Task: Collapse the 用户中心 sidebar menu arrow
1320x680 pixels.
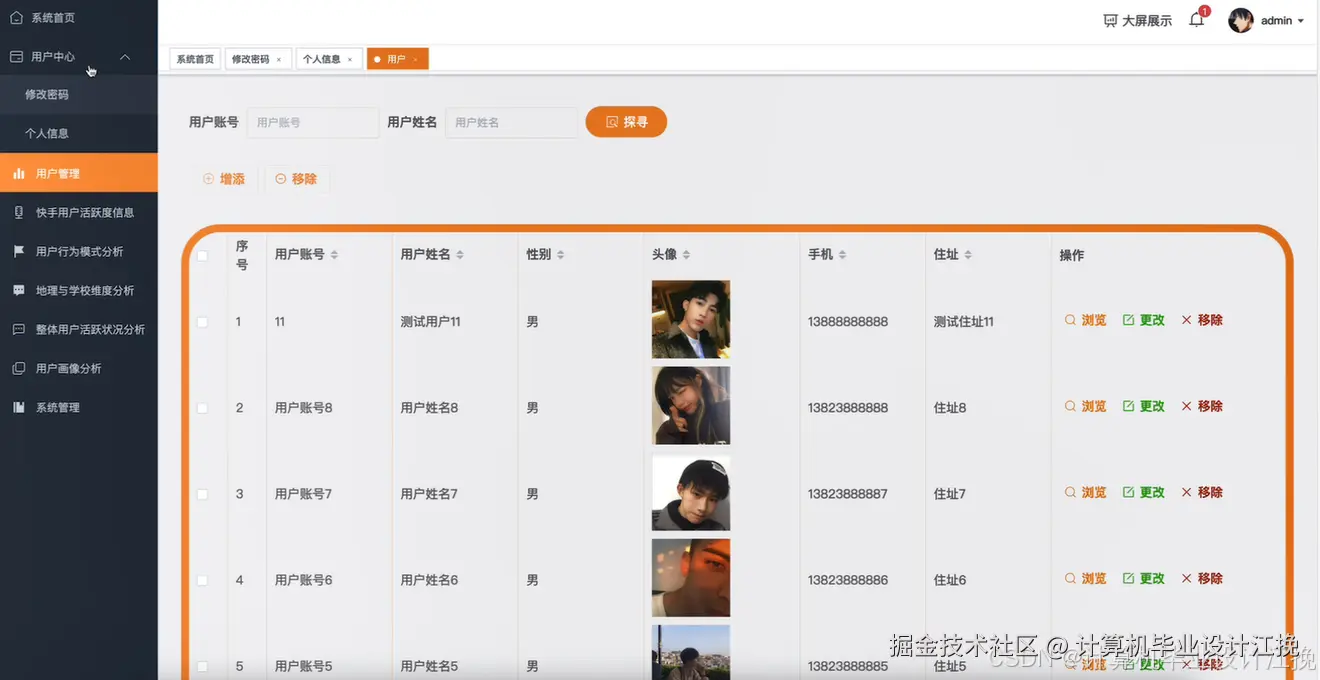Action: tap(125, 57)
